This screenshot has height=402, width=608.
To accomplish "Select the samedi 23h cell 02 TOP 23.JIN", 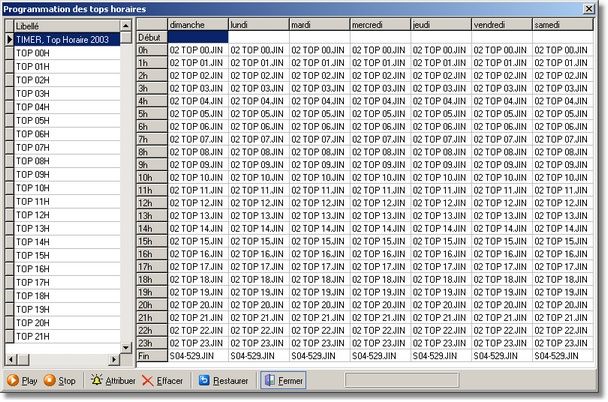I will coord(563,343).
